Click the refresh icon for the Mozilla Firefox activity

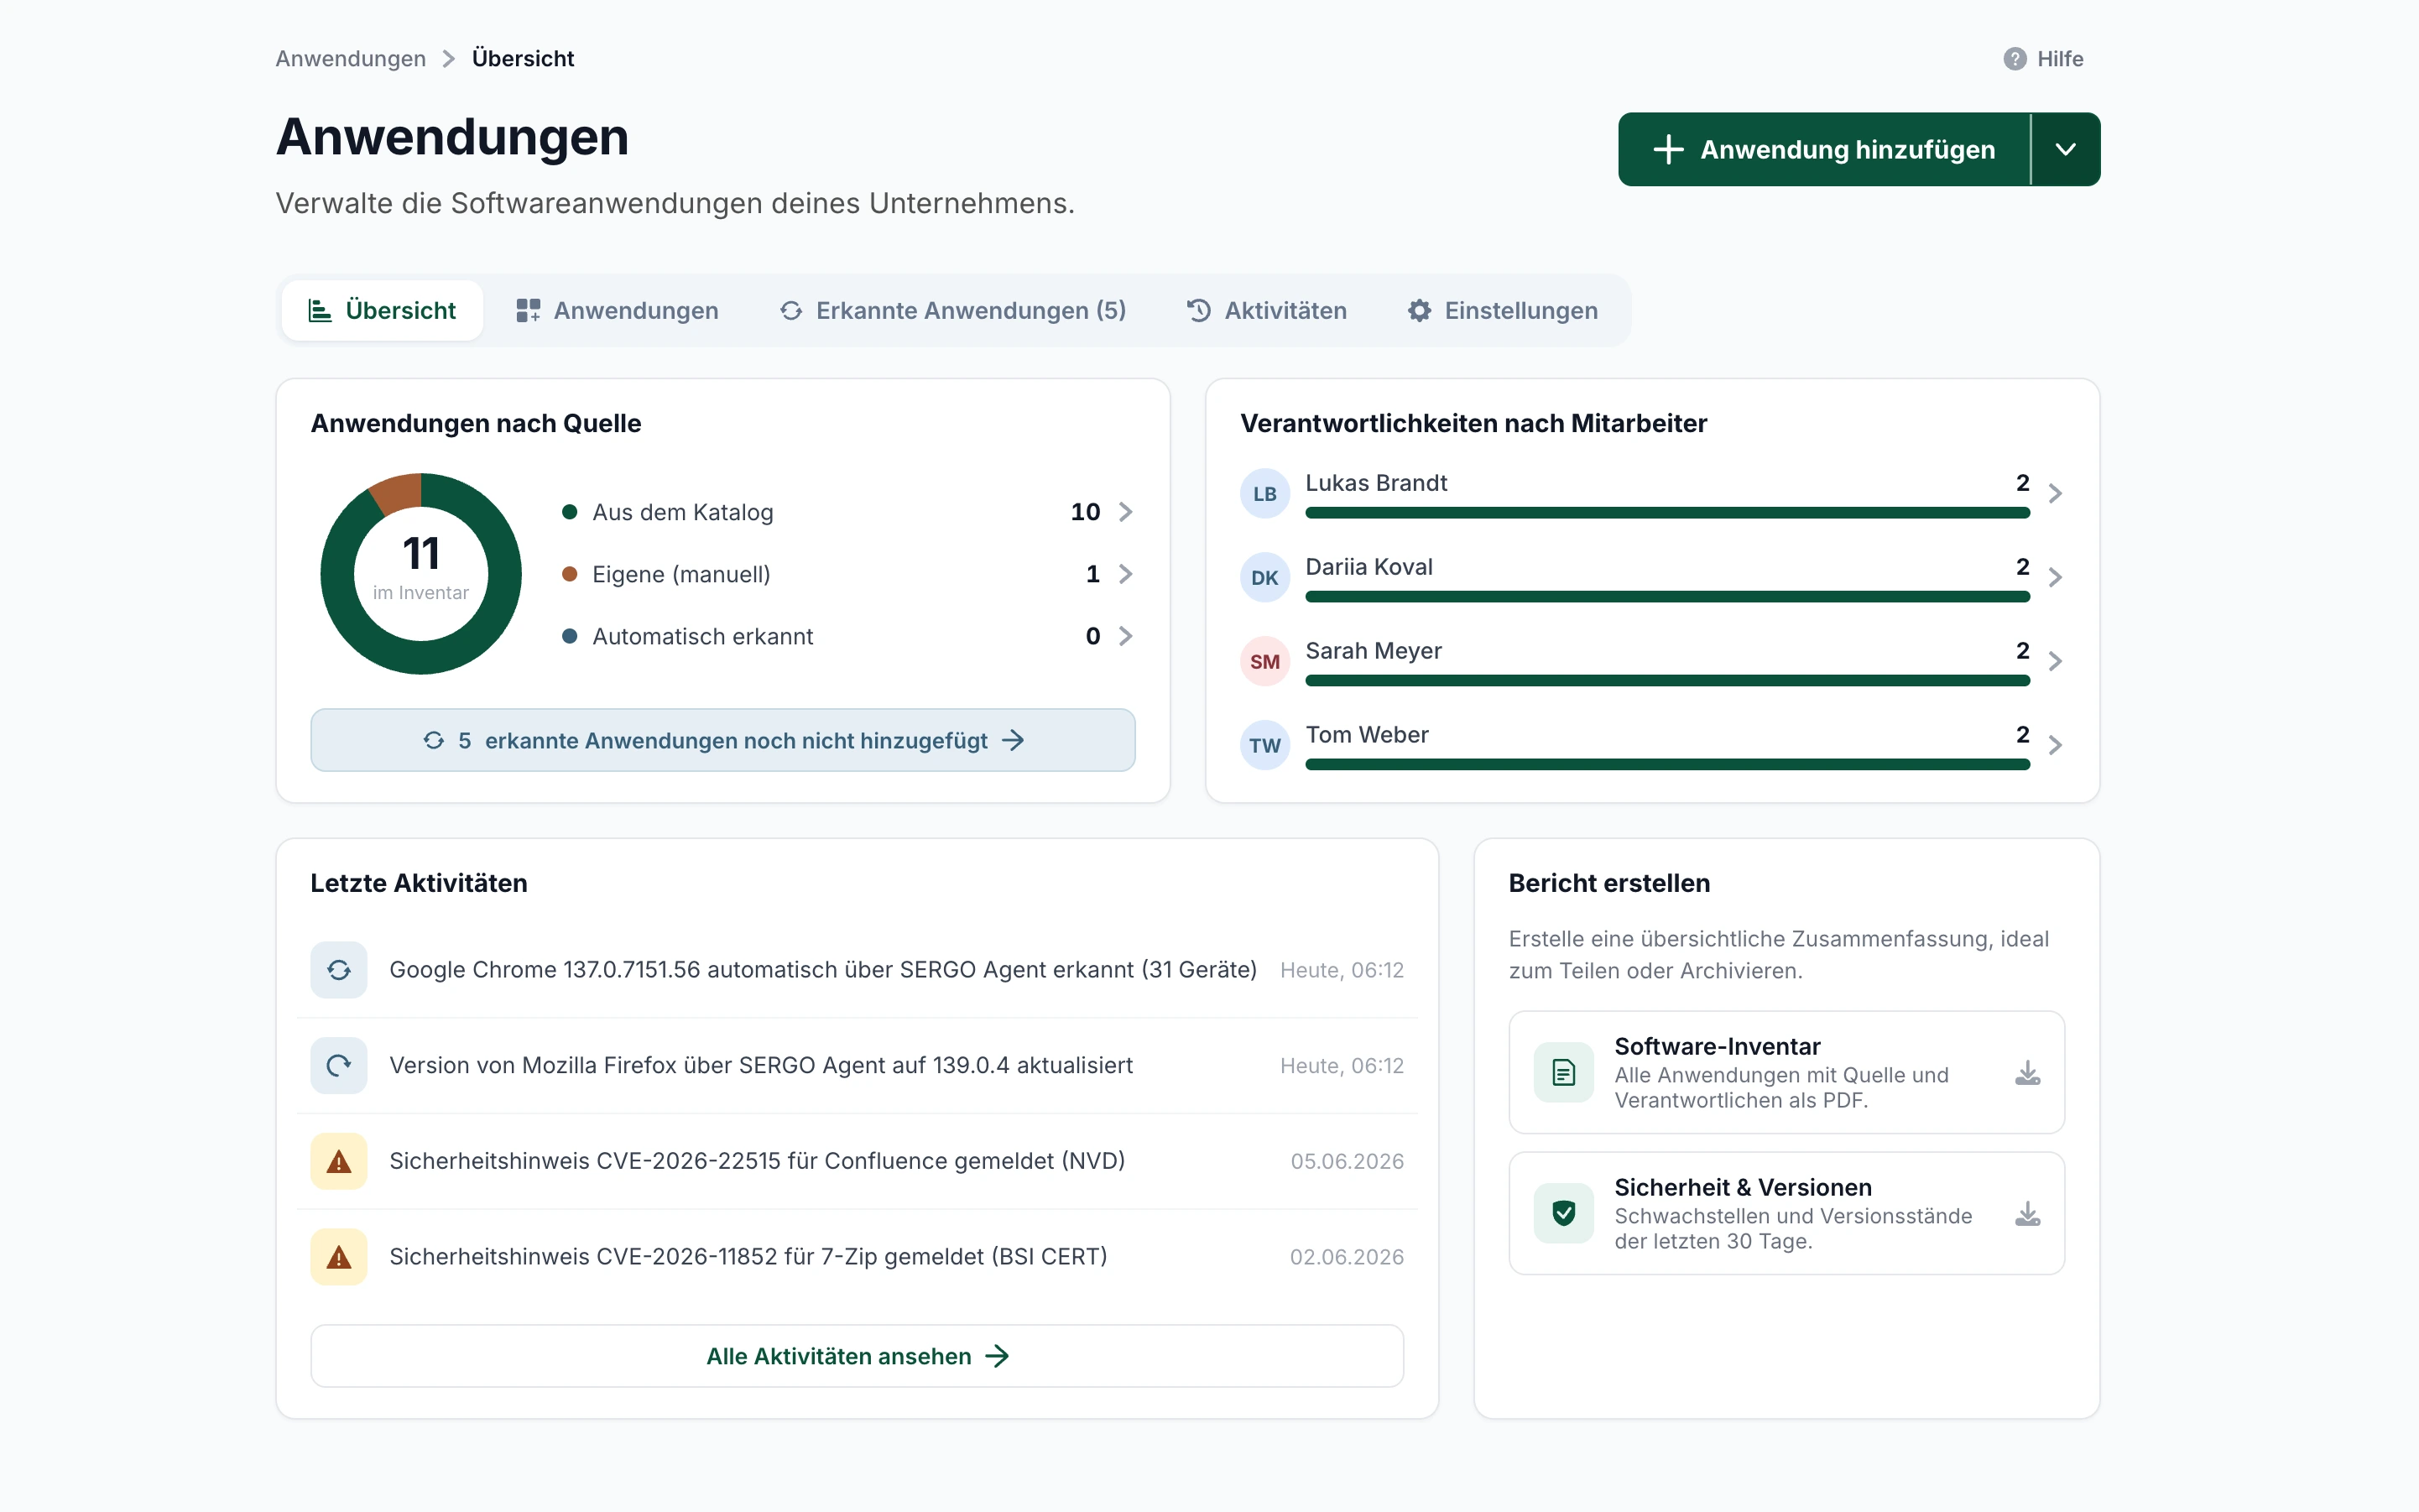point(339,1066)
